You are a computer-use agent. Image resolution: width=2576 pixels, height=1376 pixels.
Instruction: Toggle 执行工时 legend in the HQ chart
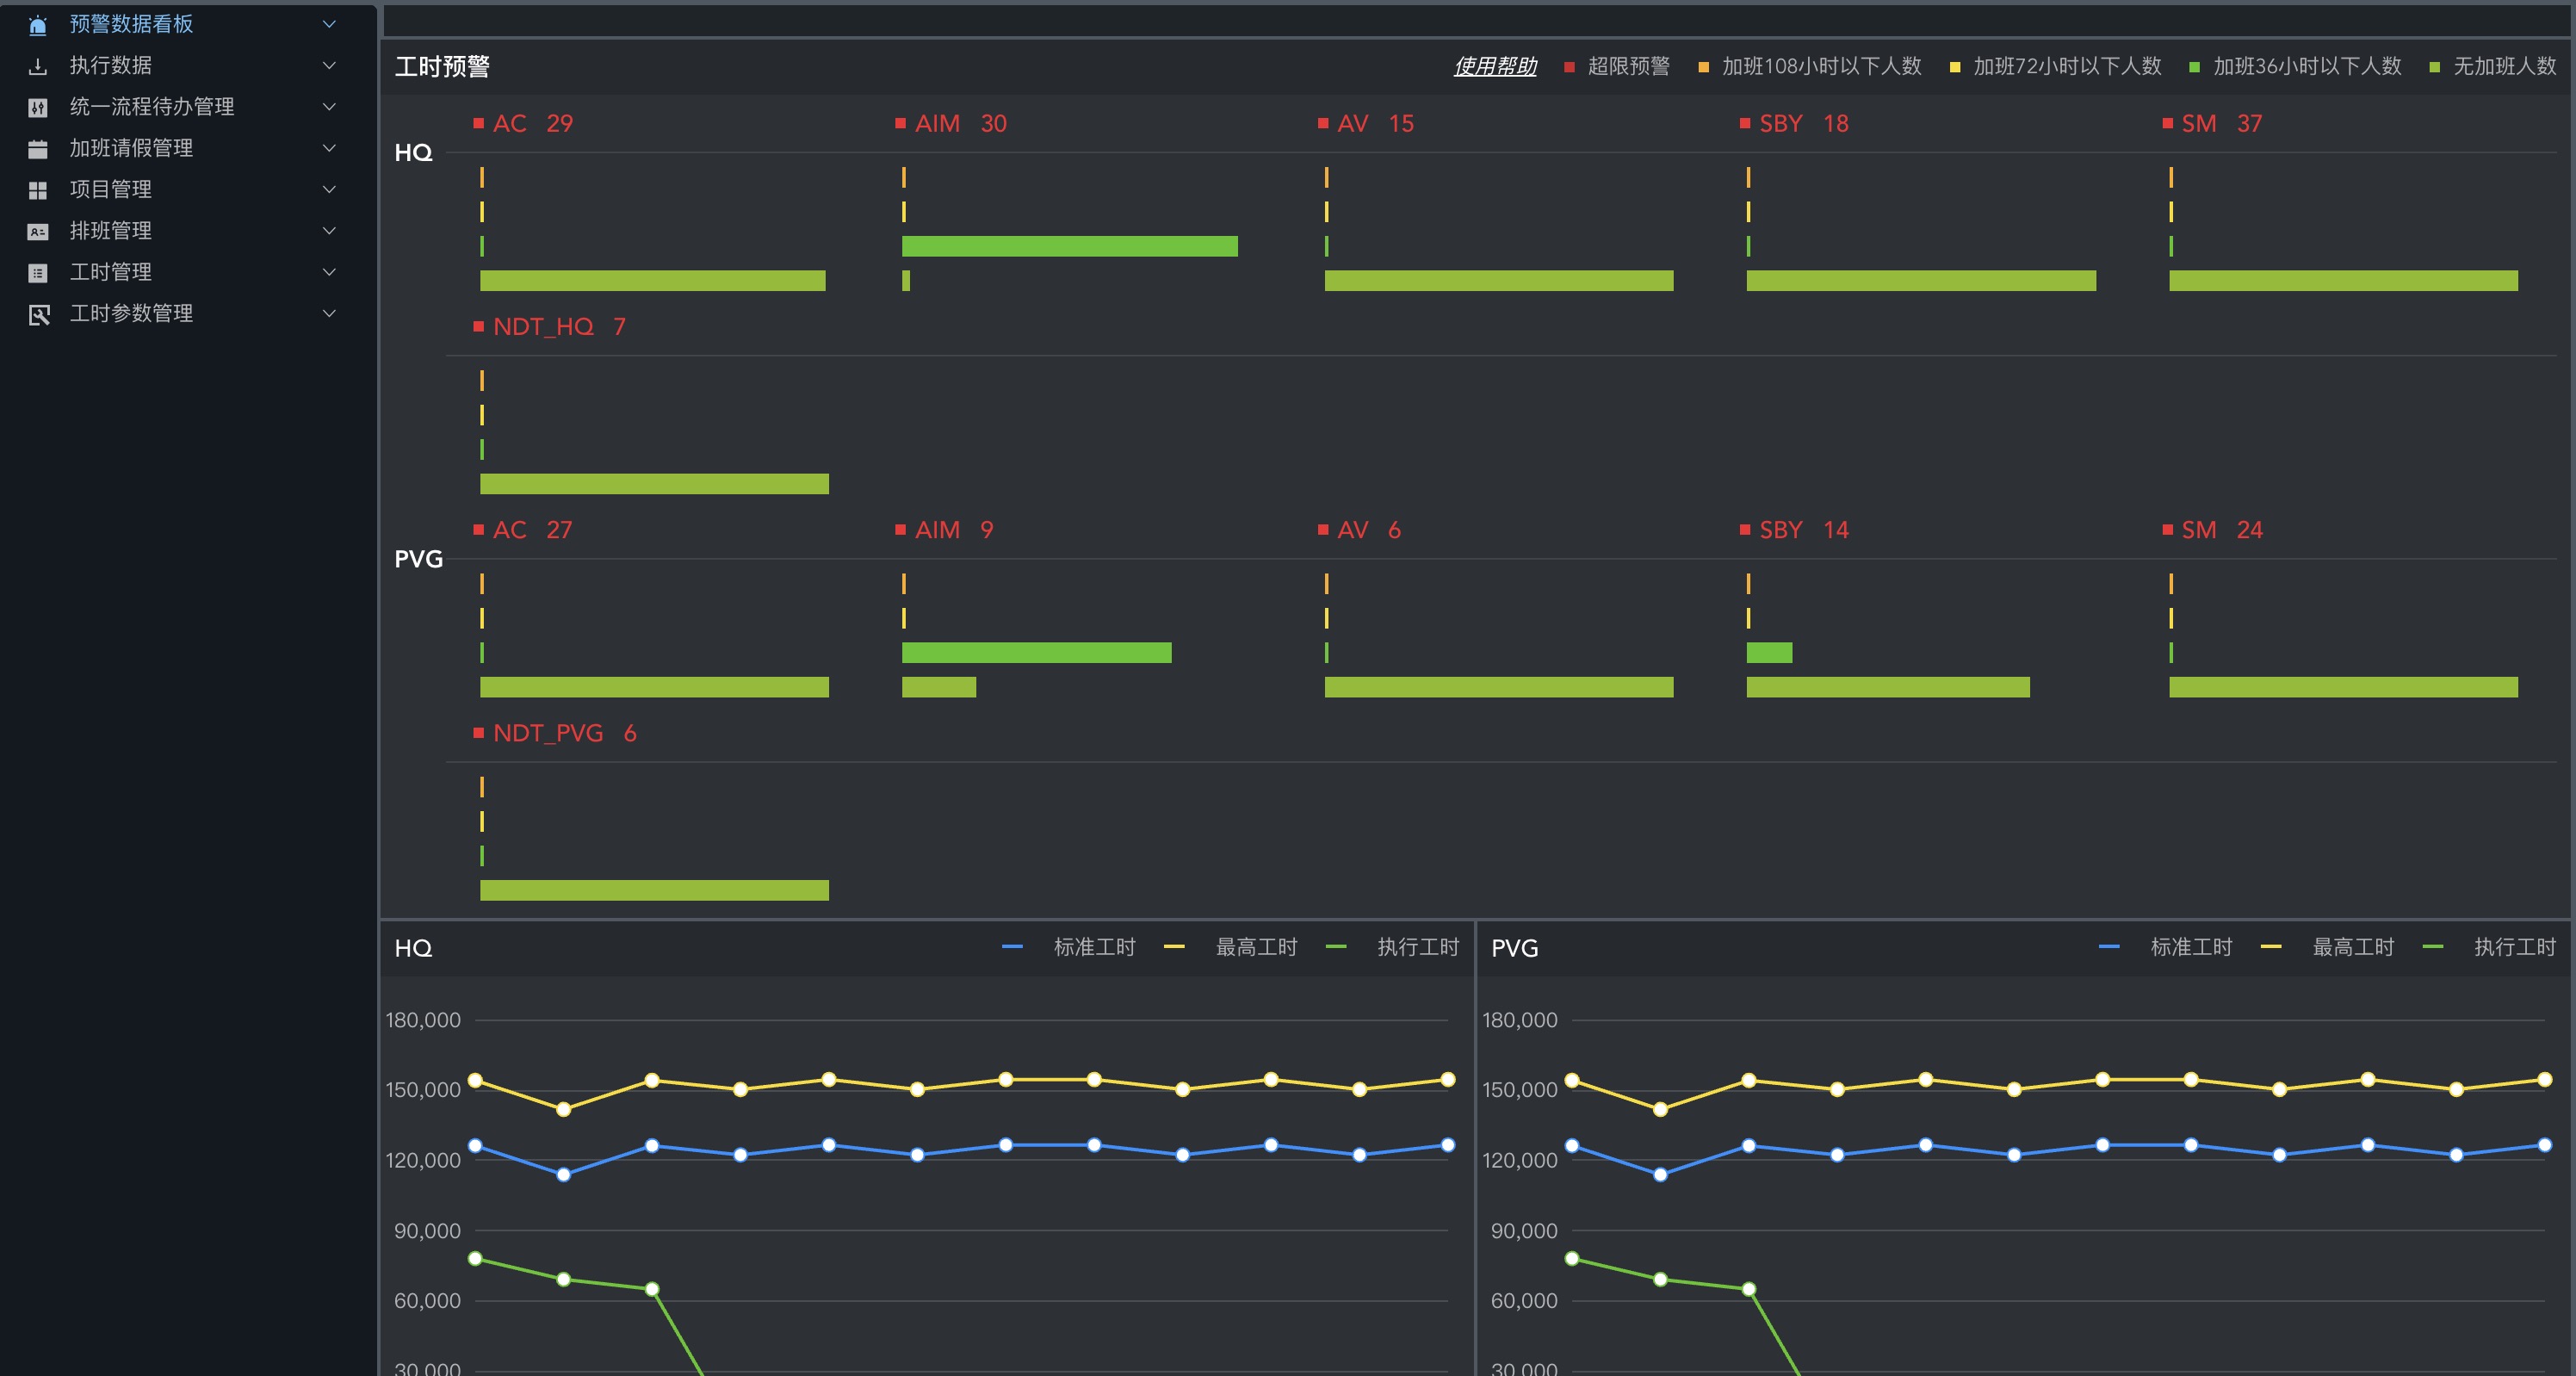click(1392, 947)
